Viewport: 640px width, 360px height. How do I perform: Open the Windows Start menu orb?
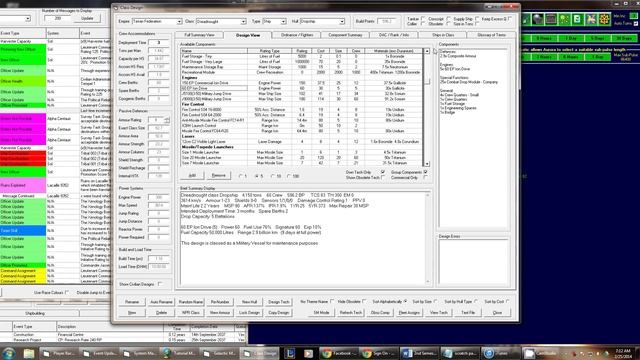click(9, 353)
